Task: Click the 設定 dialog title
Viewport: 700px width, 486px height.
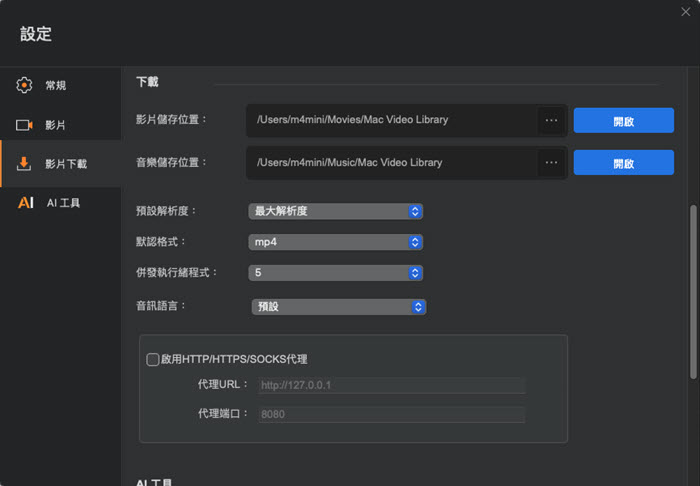Action: tap(36, 34)
